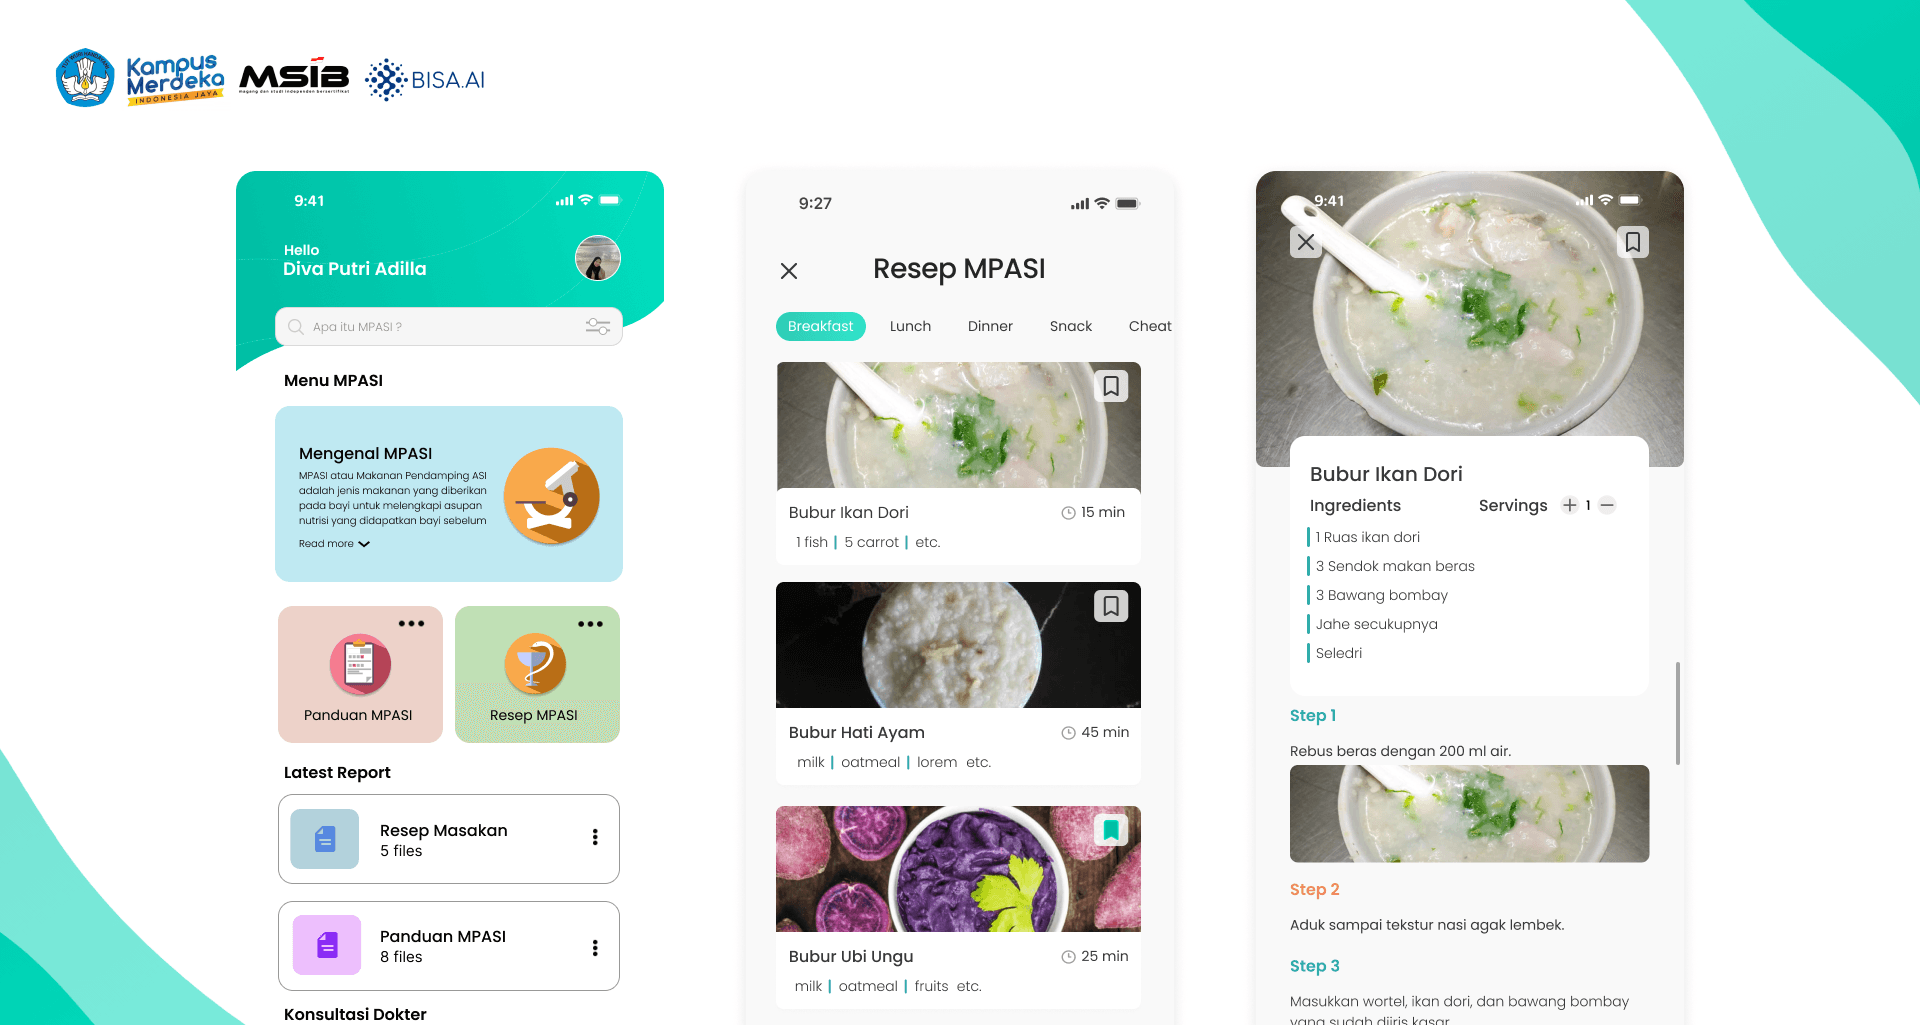This screenshot has width=1920, height=1025.
Task: Remove bookmark from Bubur Ubi Ungu
Action: [1111, 830]
